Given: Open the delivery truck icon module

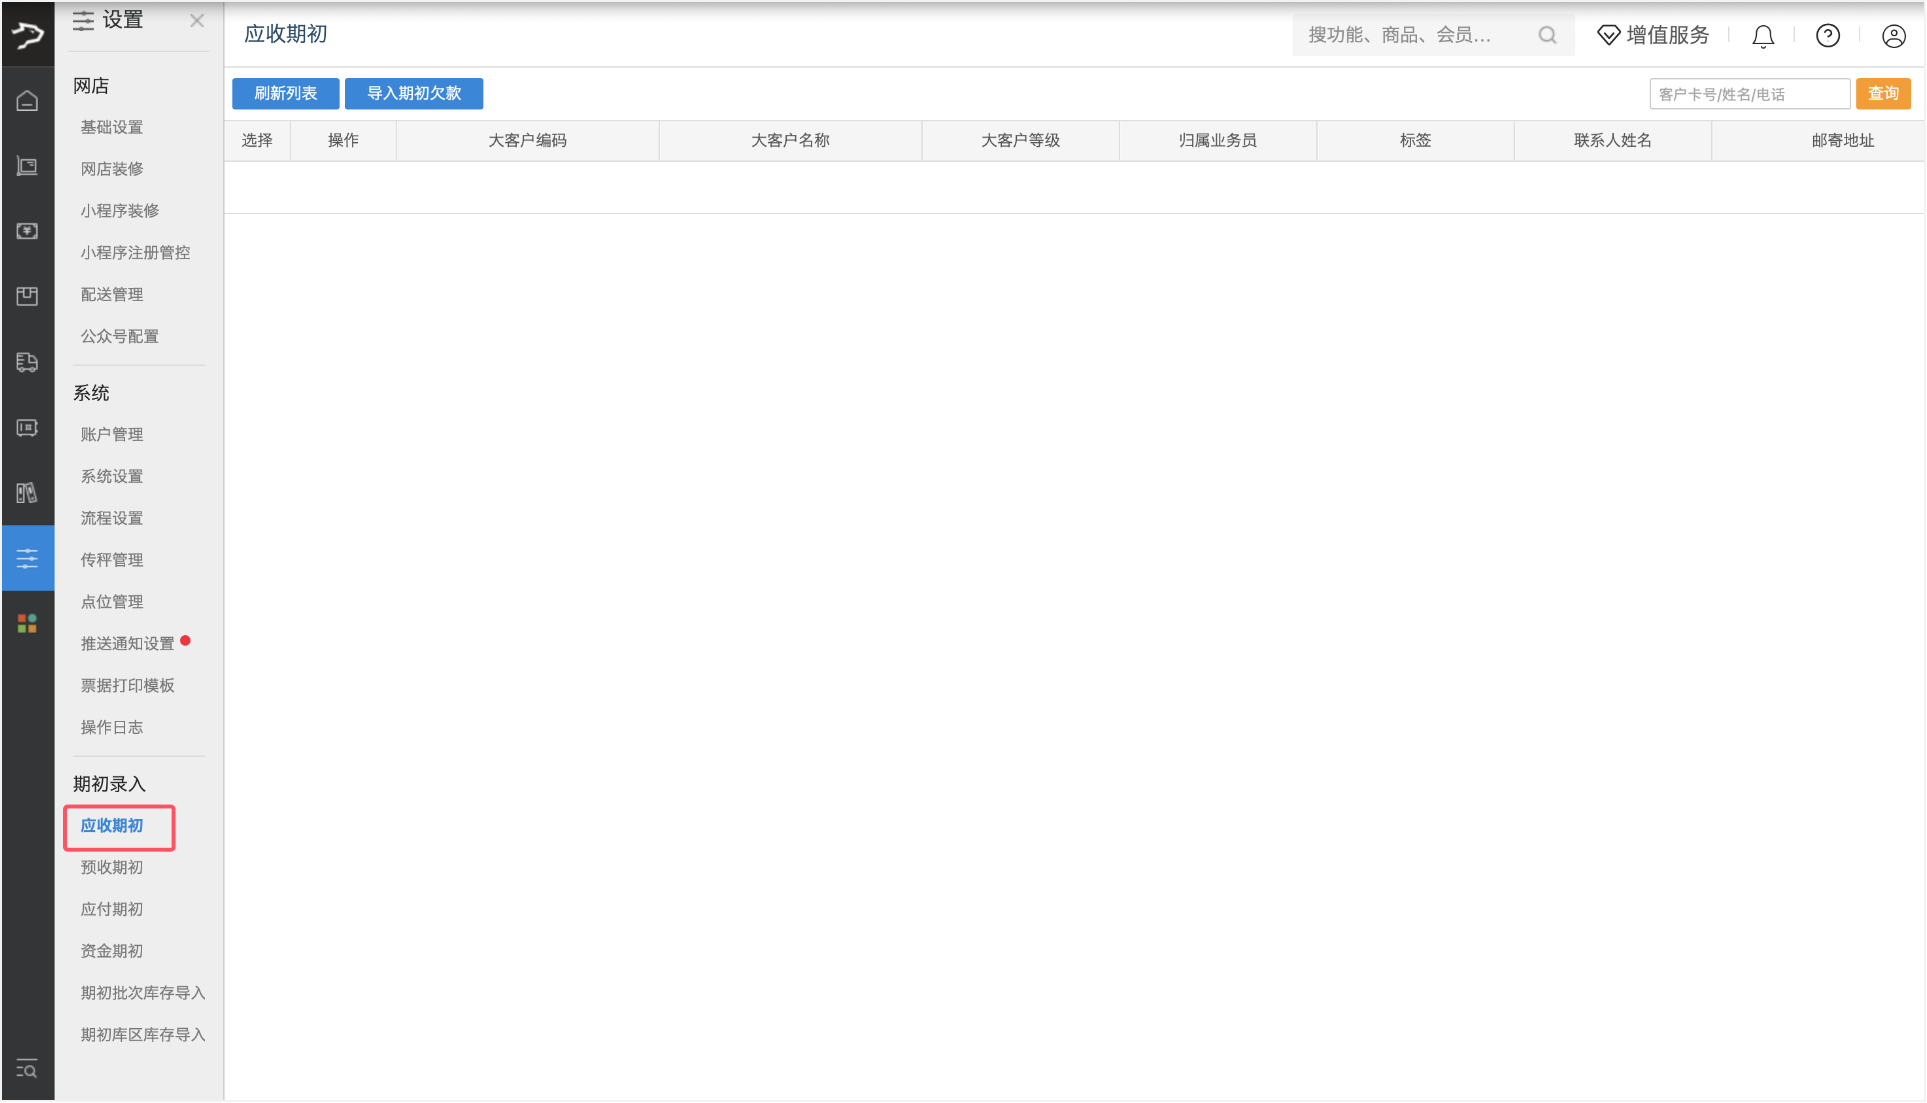Looking at the screenshot, I should point(27,362).
